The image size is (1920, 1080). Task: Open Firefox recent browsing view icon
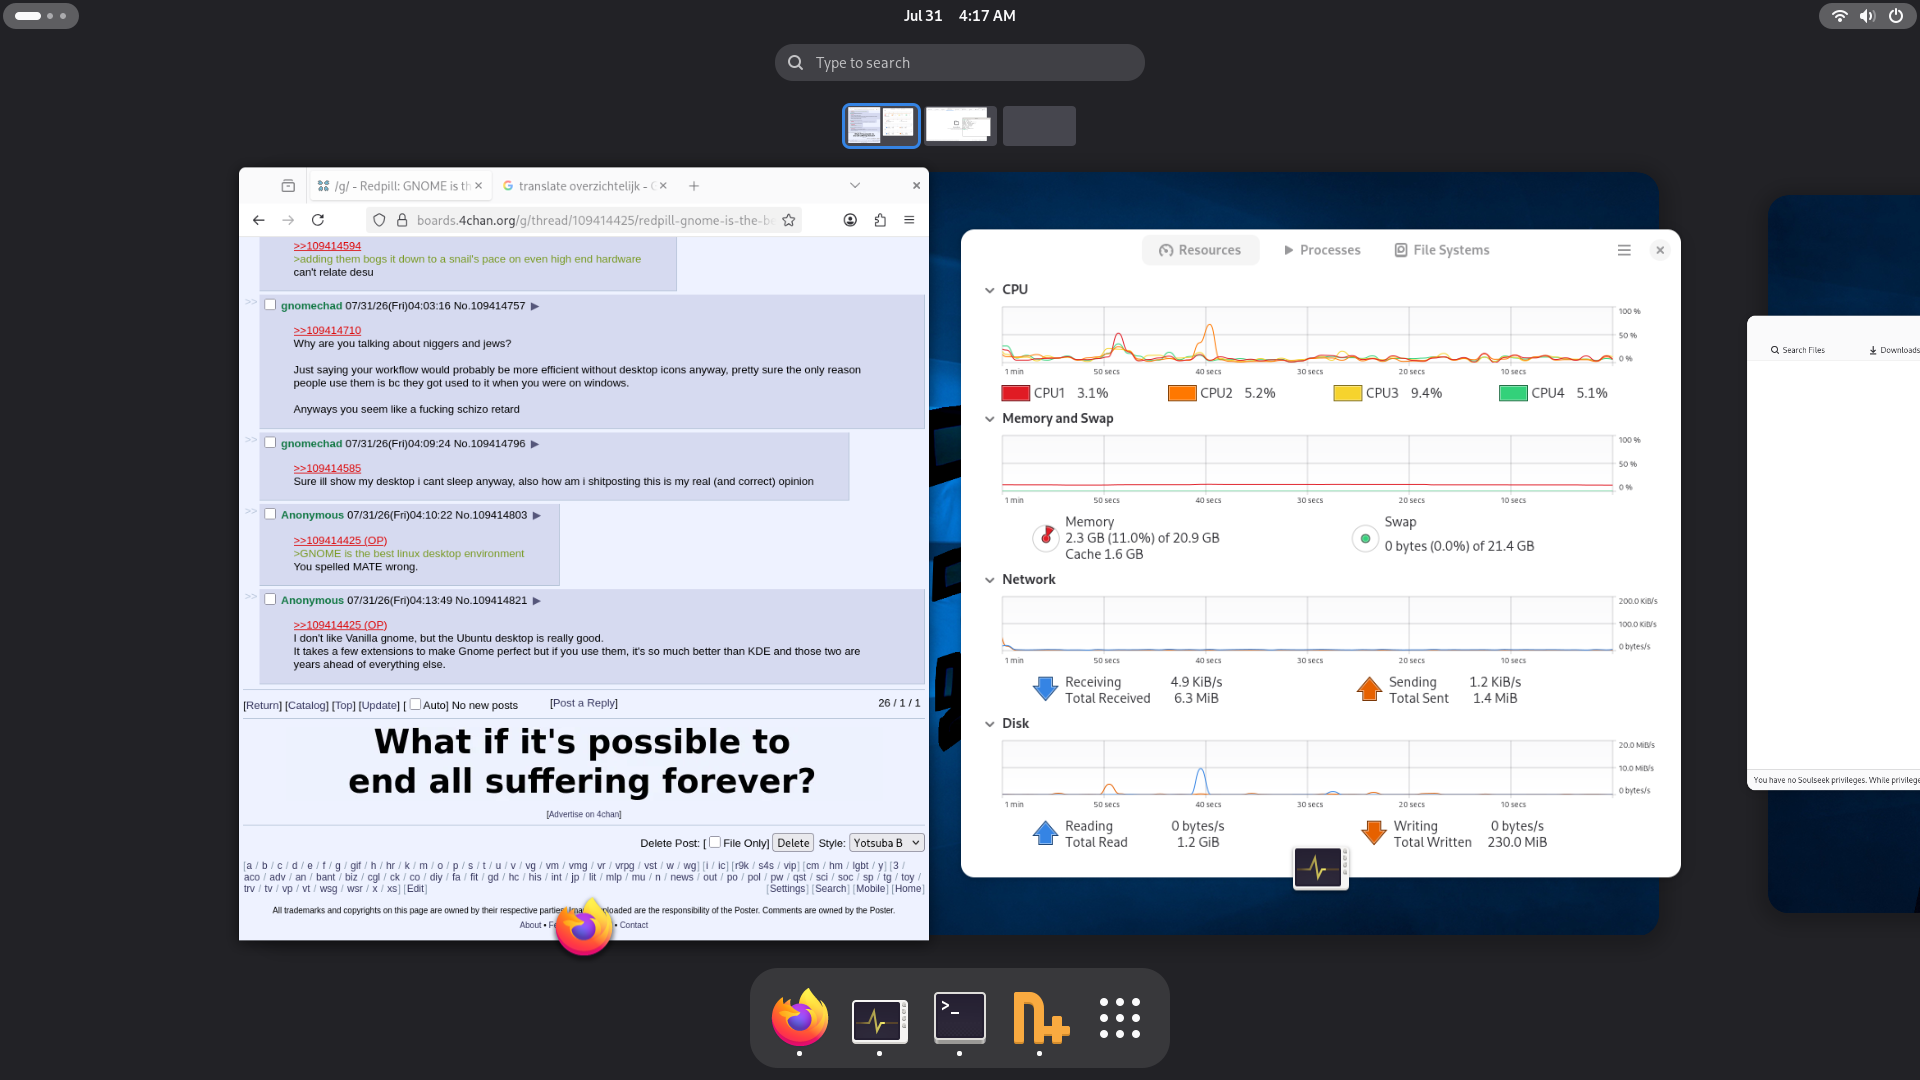[x=288, y=186]
